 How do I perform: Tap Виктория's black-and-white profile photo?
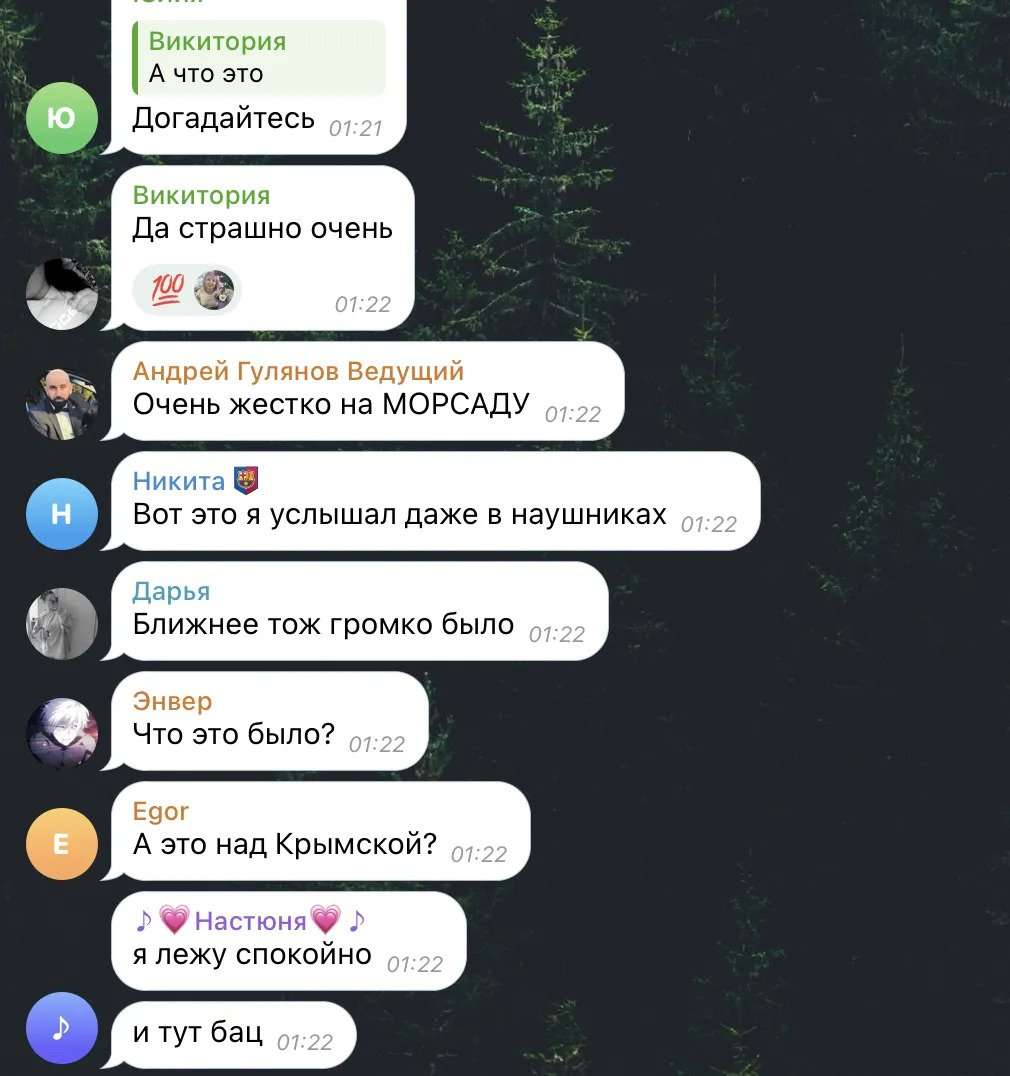click(62, 294)
